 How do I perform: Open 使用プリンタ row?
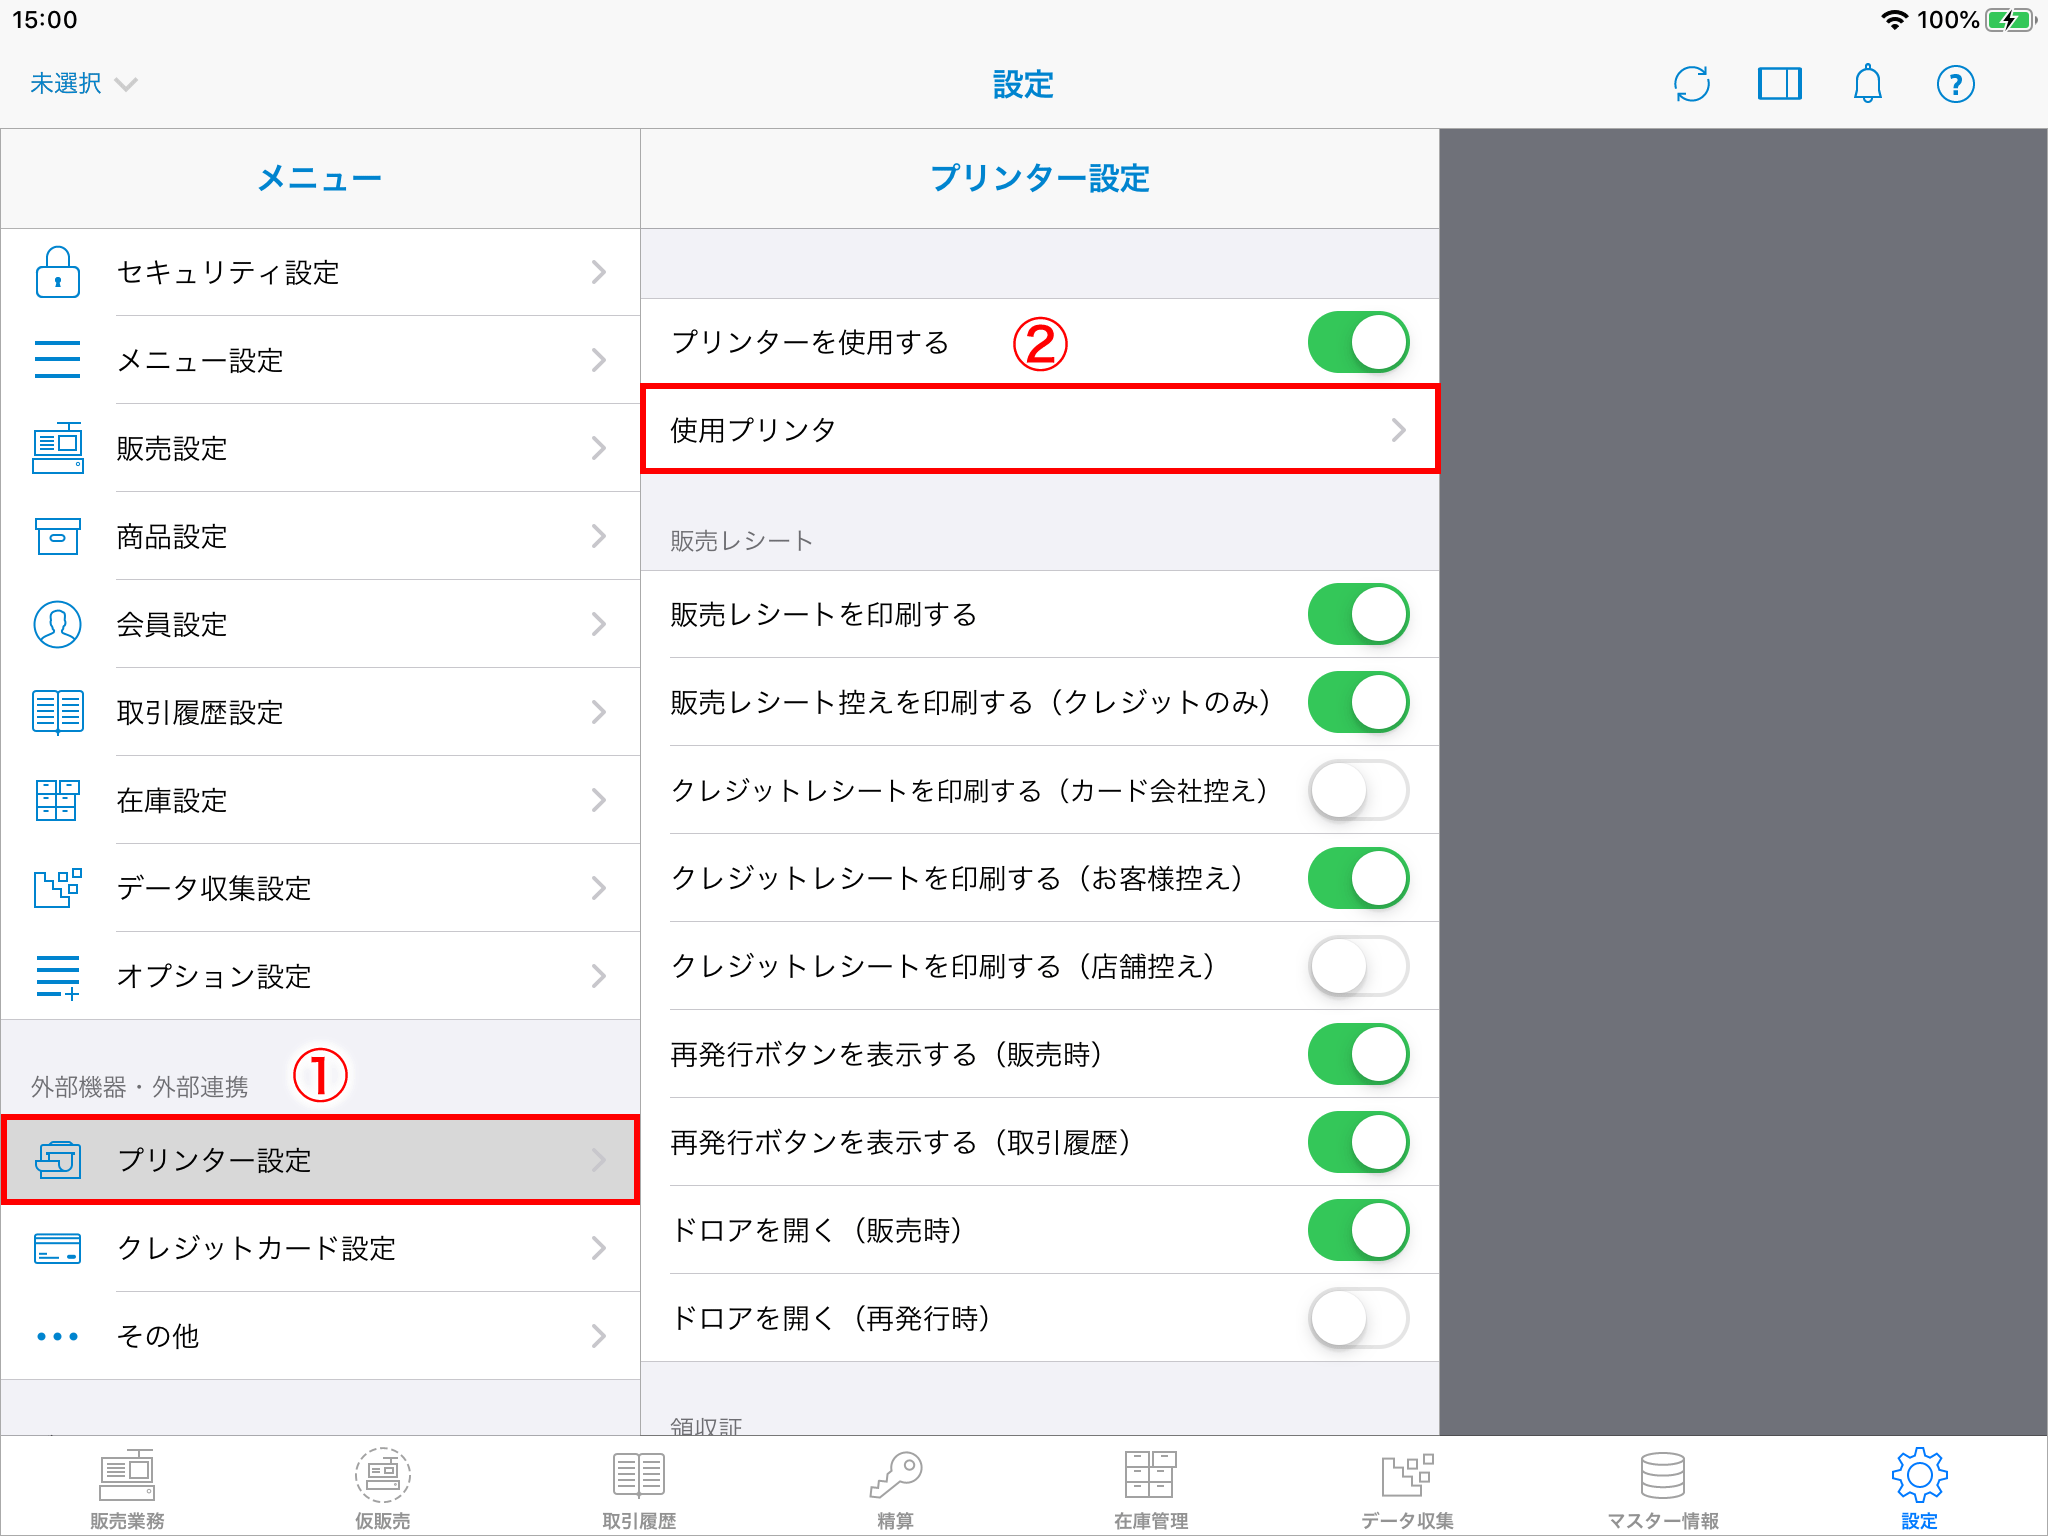click(1038, 430)
